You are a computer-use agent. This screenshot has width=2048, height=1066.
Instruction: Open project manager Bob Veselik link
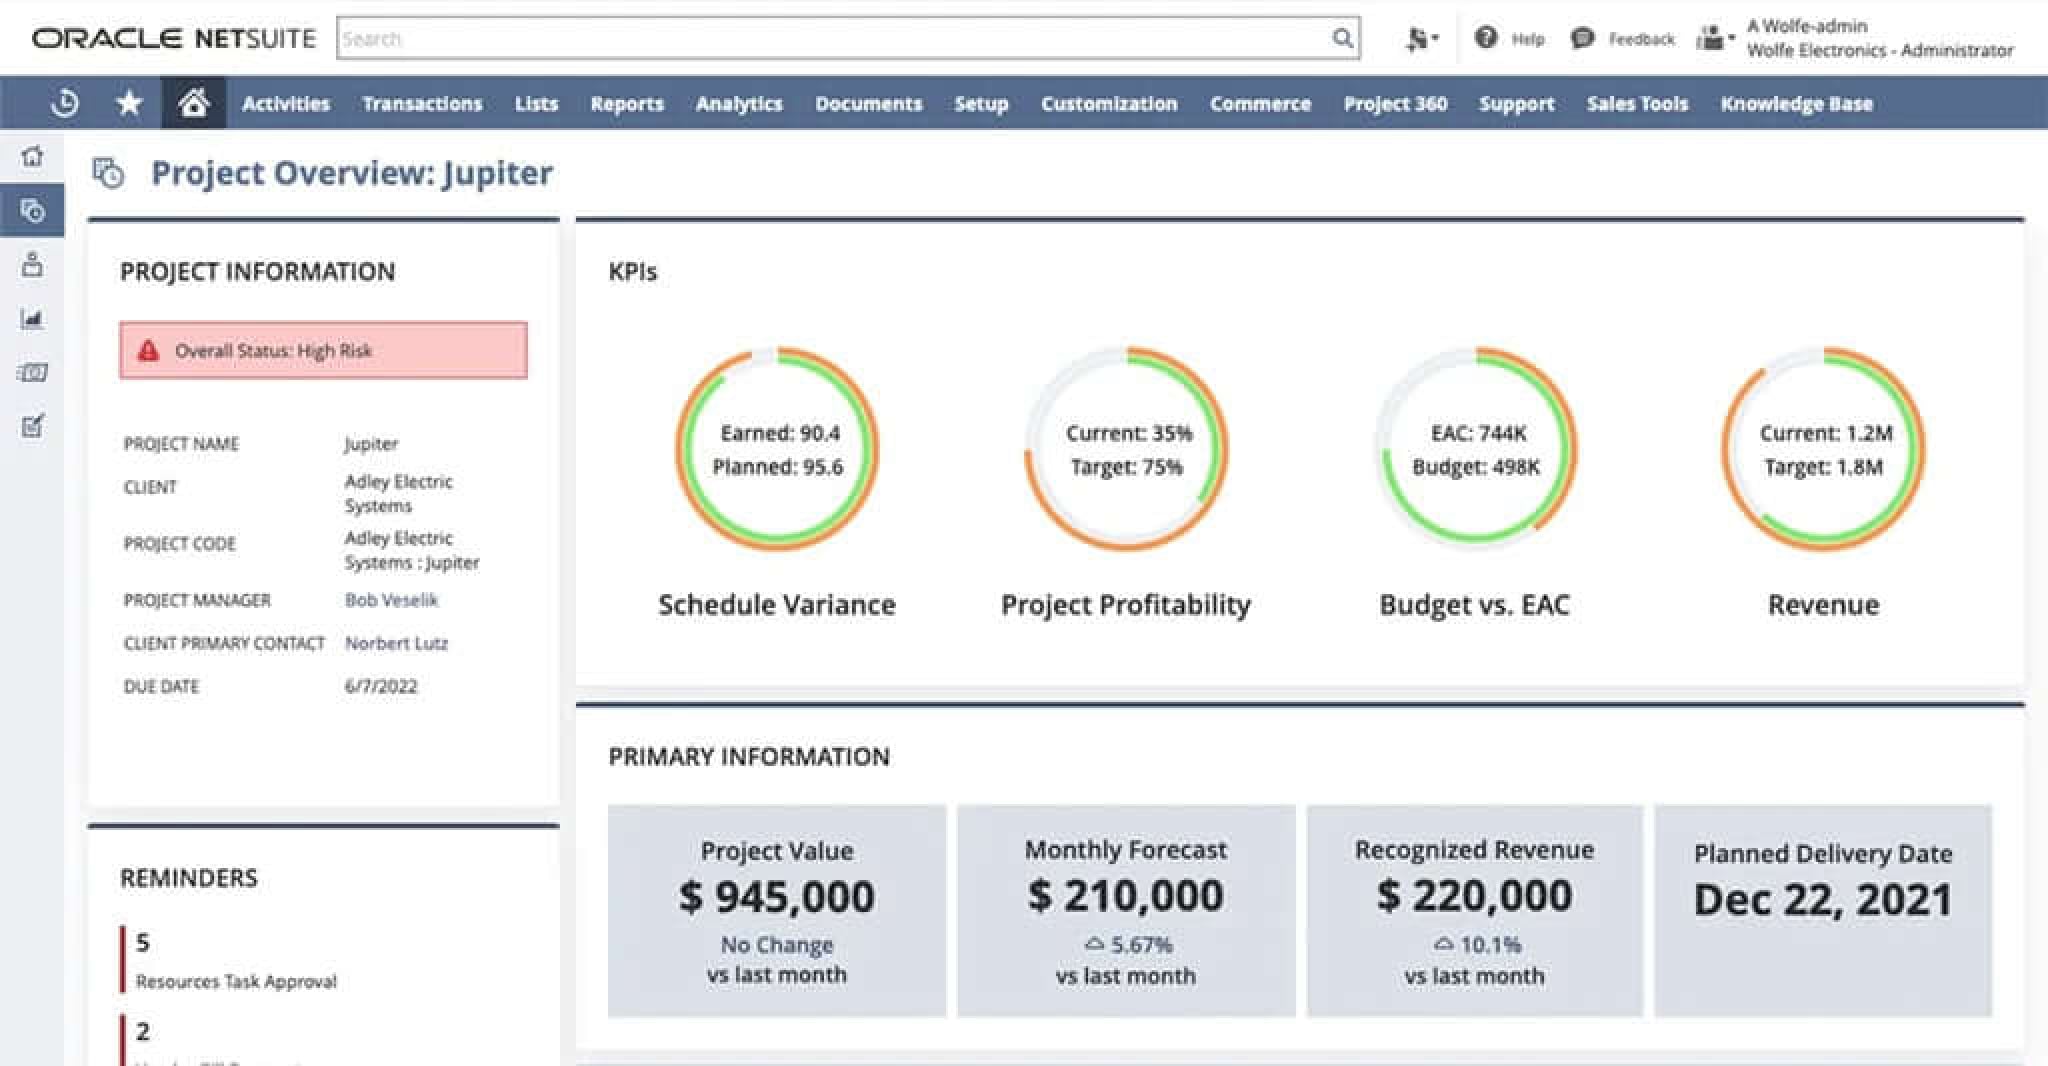(391, 600)
